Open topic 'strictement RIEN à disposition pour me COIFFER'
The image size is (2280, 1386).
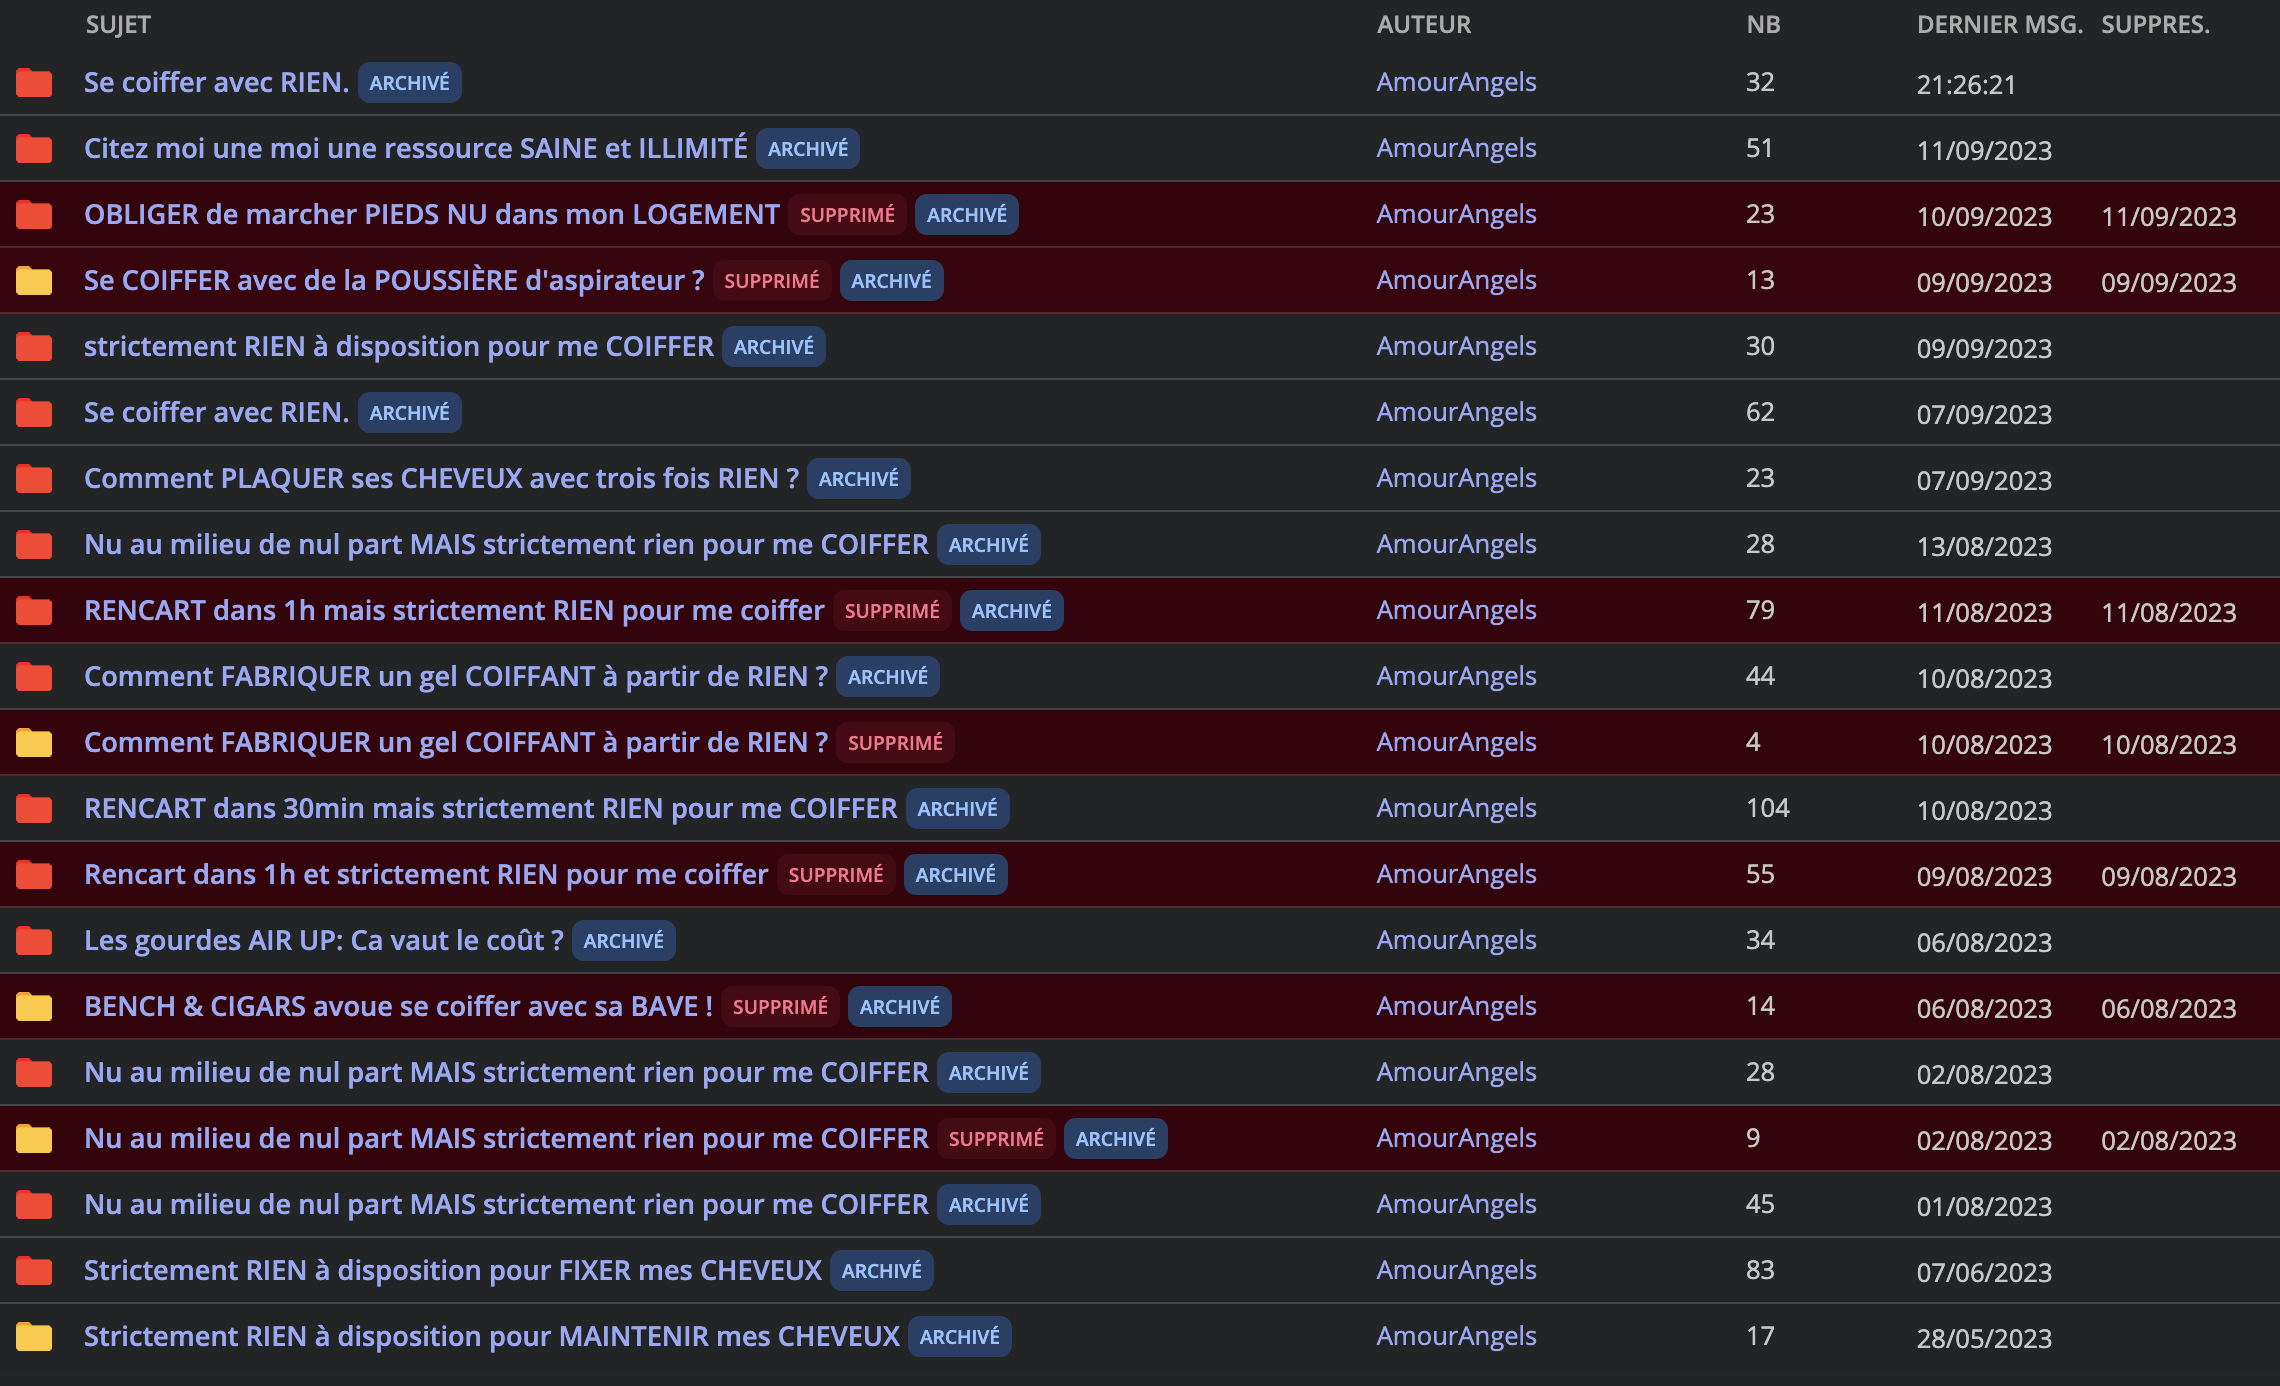(398, 346)
